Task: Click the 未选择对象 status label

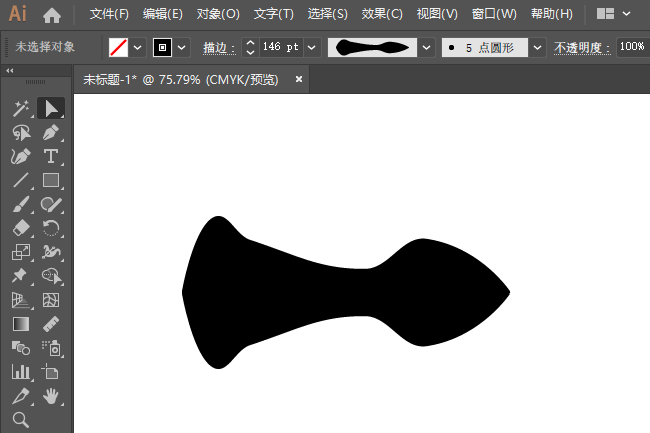Action: 45,47
